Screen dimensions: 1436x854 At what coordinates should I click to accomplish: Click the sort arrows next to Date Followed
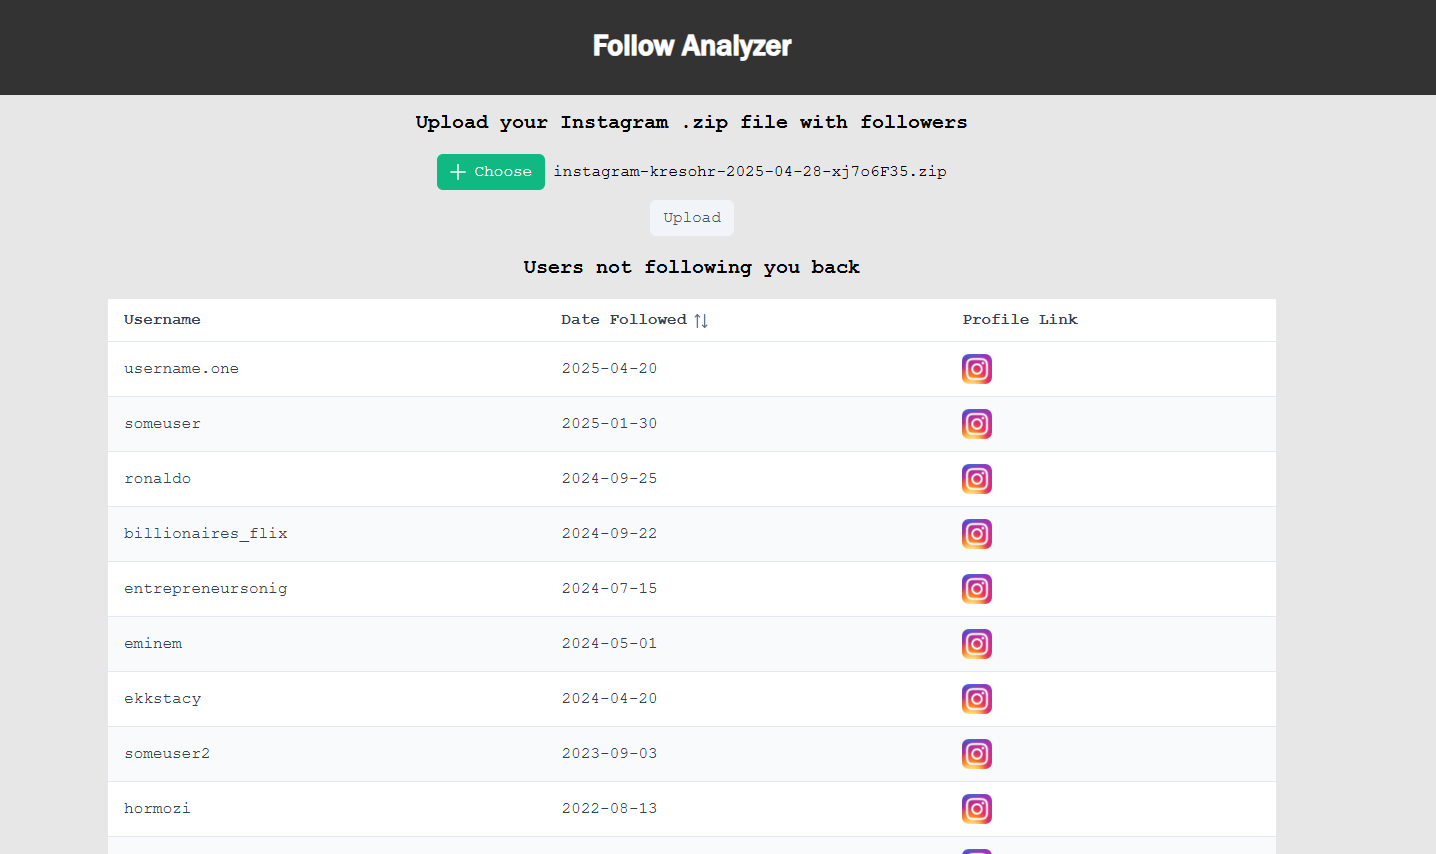[700, 319]
